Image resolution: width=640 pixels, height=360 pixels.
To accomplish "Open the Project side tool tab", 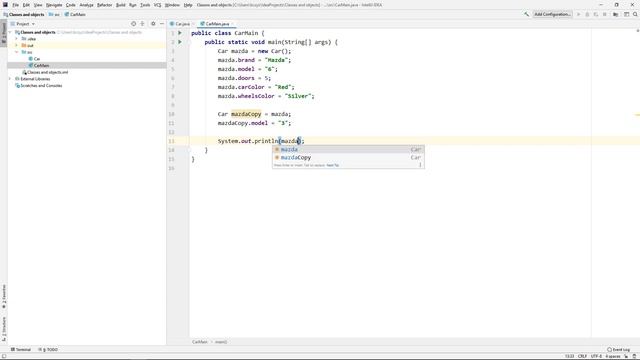I will 4,33.
